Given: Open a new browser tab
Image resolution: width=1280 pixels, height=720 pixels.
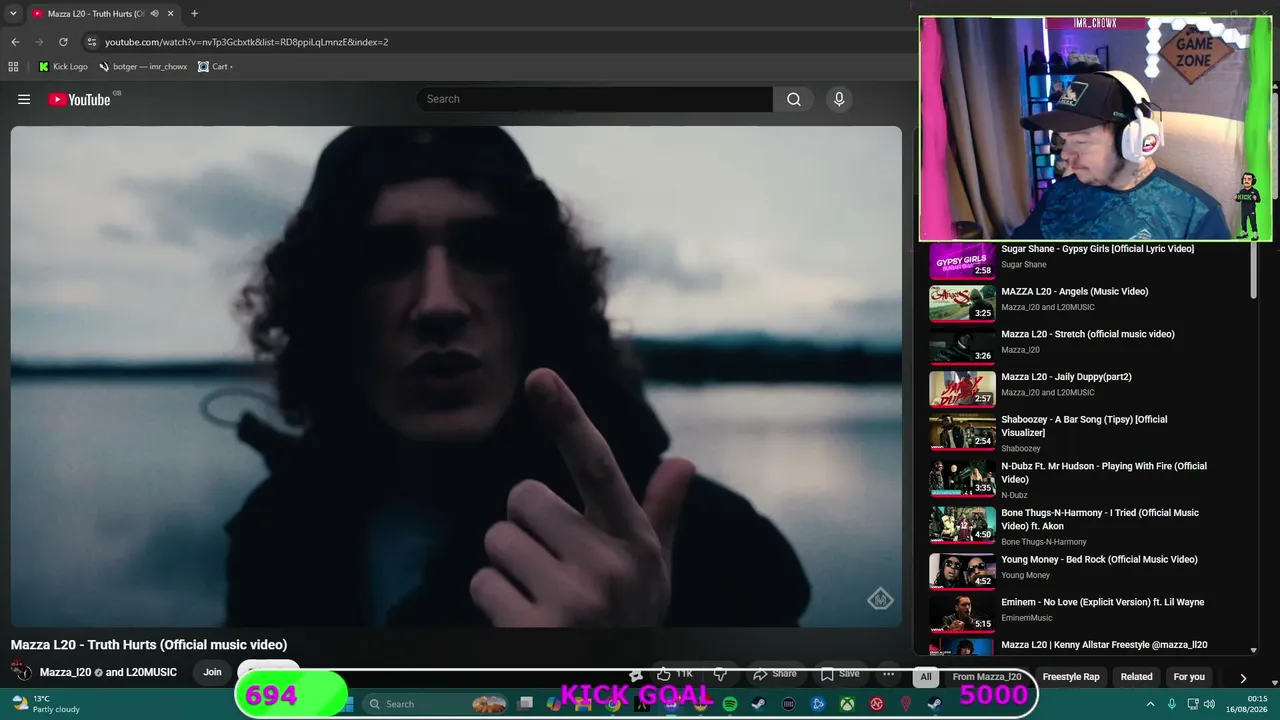Looking at the screenshot, I should (194, 14).
